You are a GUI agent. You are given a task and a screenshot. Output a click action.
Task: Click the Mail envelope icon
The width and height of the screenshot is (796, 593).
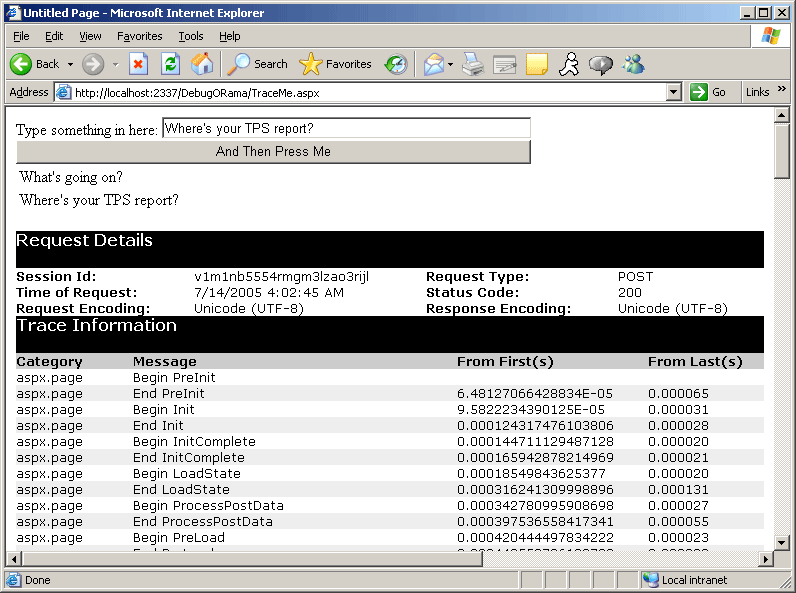(433, 64)
